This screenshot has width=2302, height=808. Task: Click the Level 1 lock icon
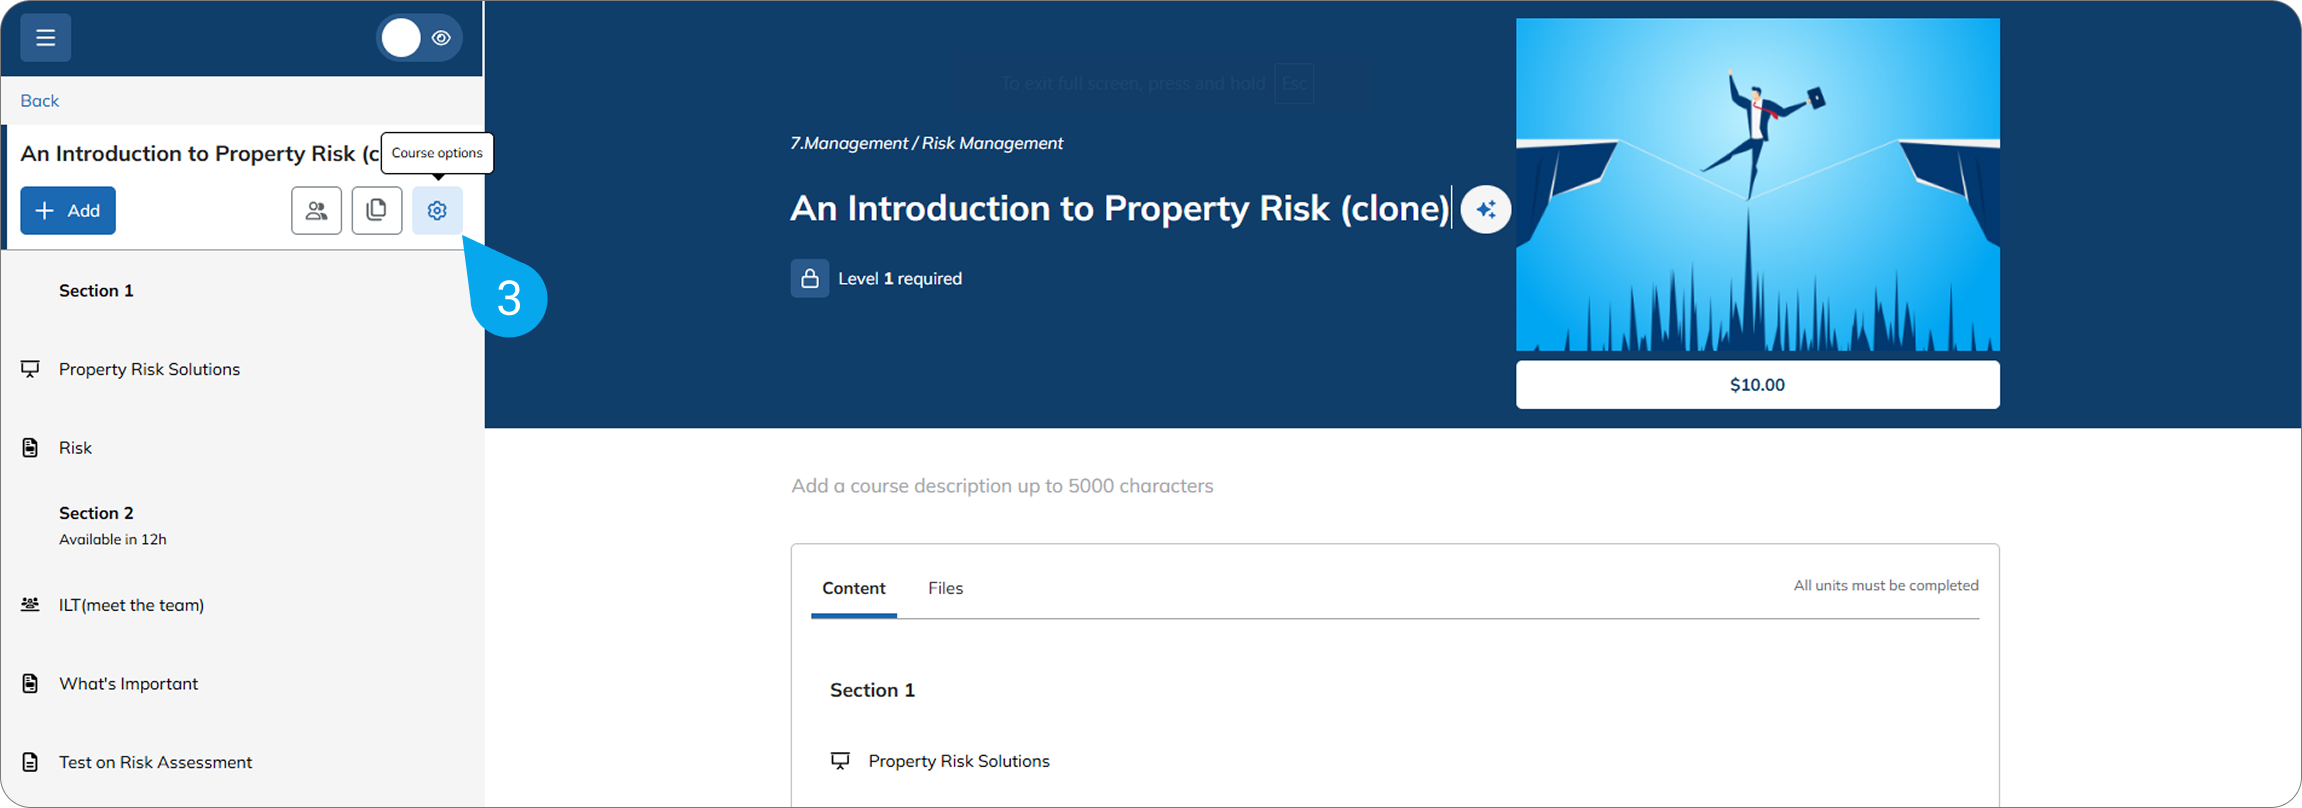click(x=809, y=279)
